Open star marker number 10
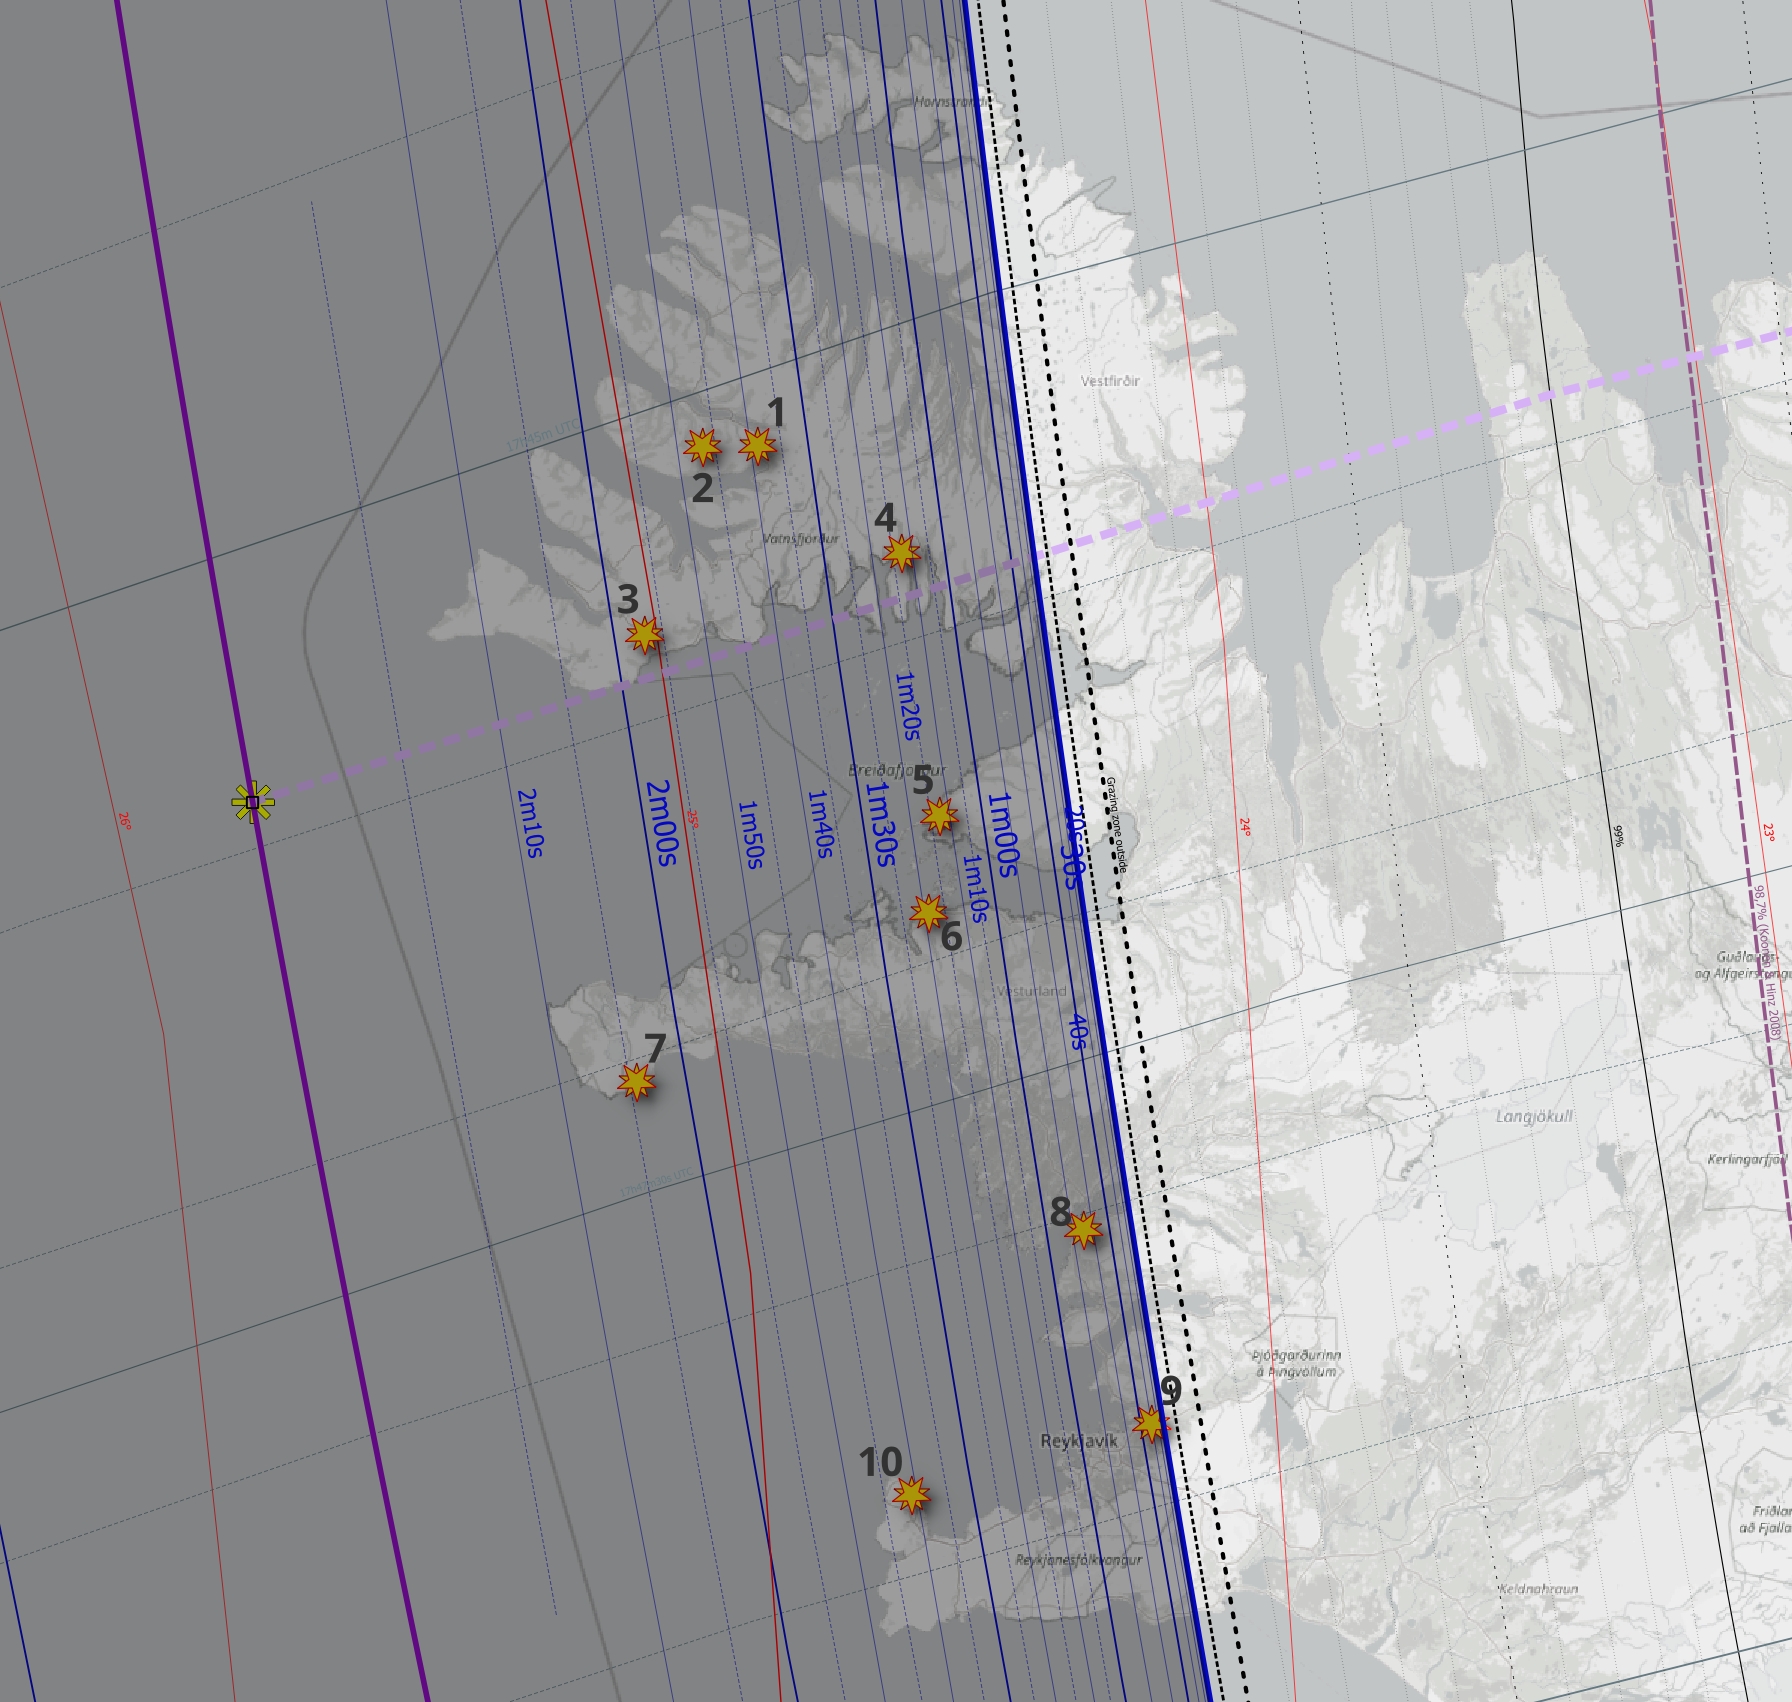 pos(911,1495)
